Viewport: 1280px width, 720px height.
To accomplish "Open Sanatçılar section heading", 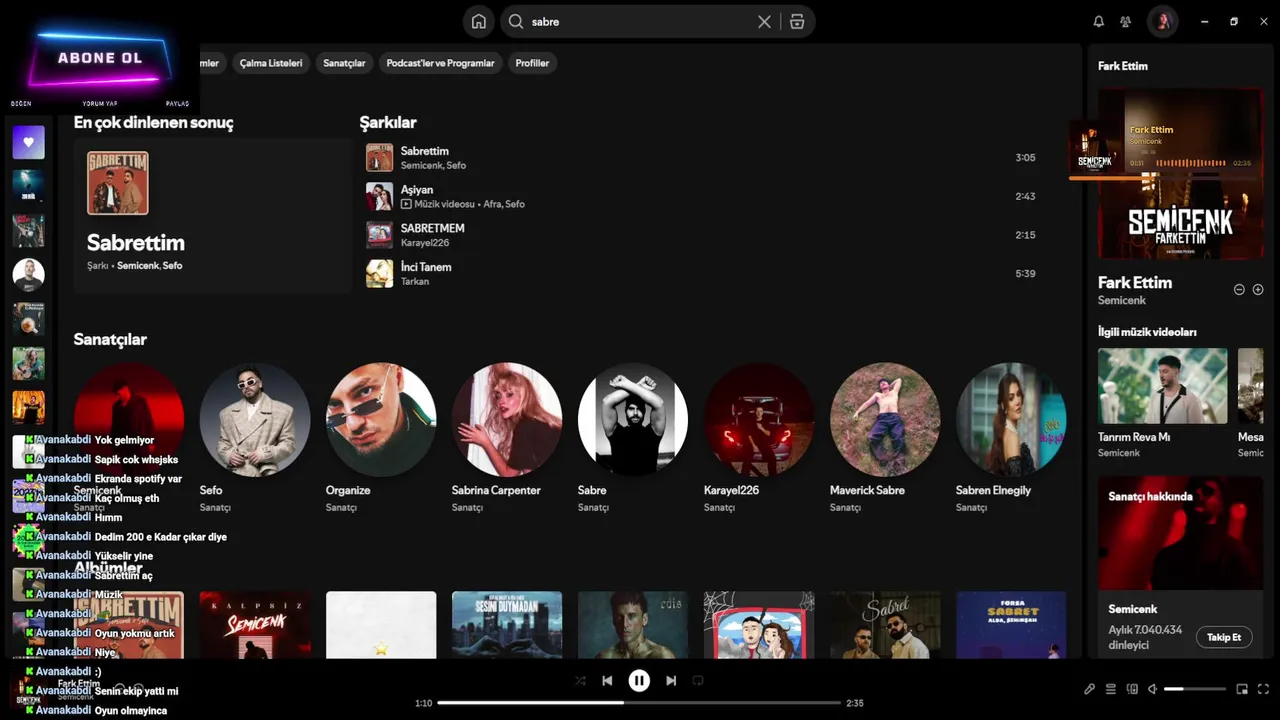I will tap(110, 339).
